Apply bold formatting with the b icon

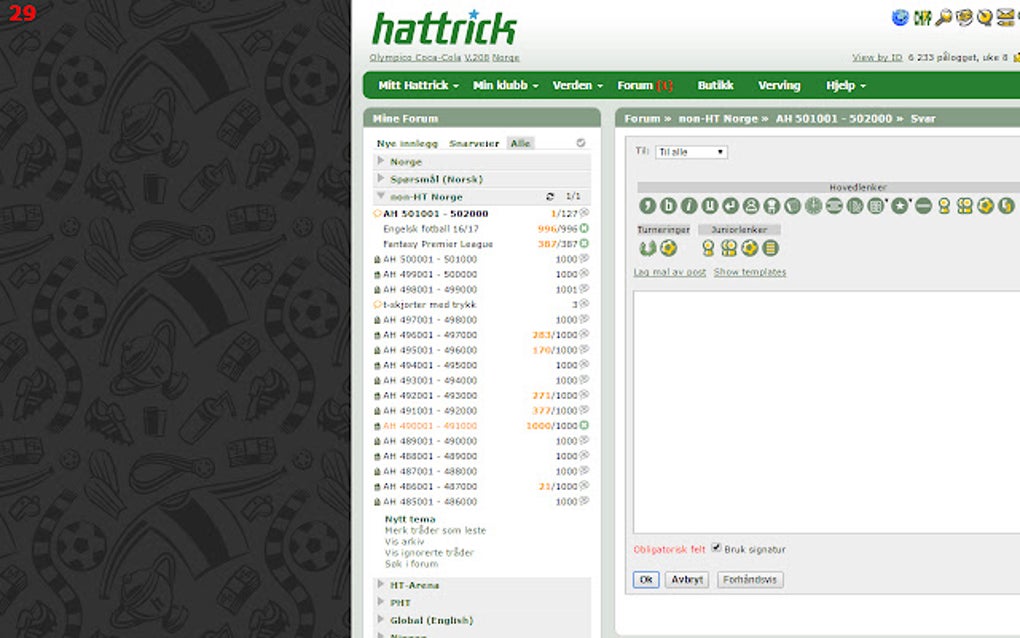668,206
